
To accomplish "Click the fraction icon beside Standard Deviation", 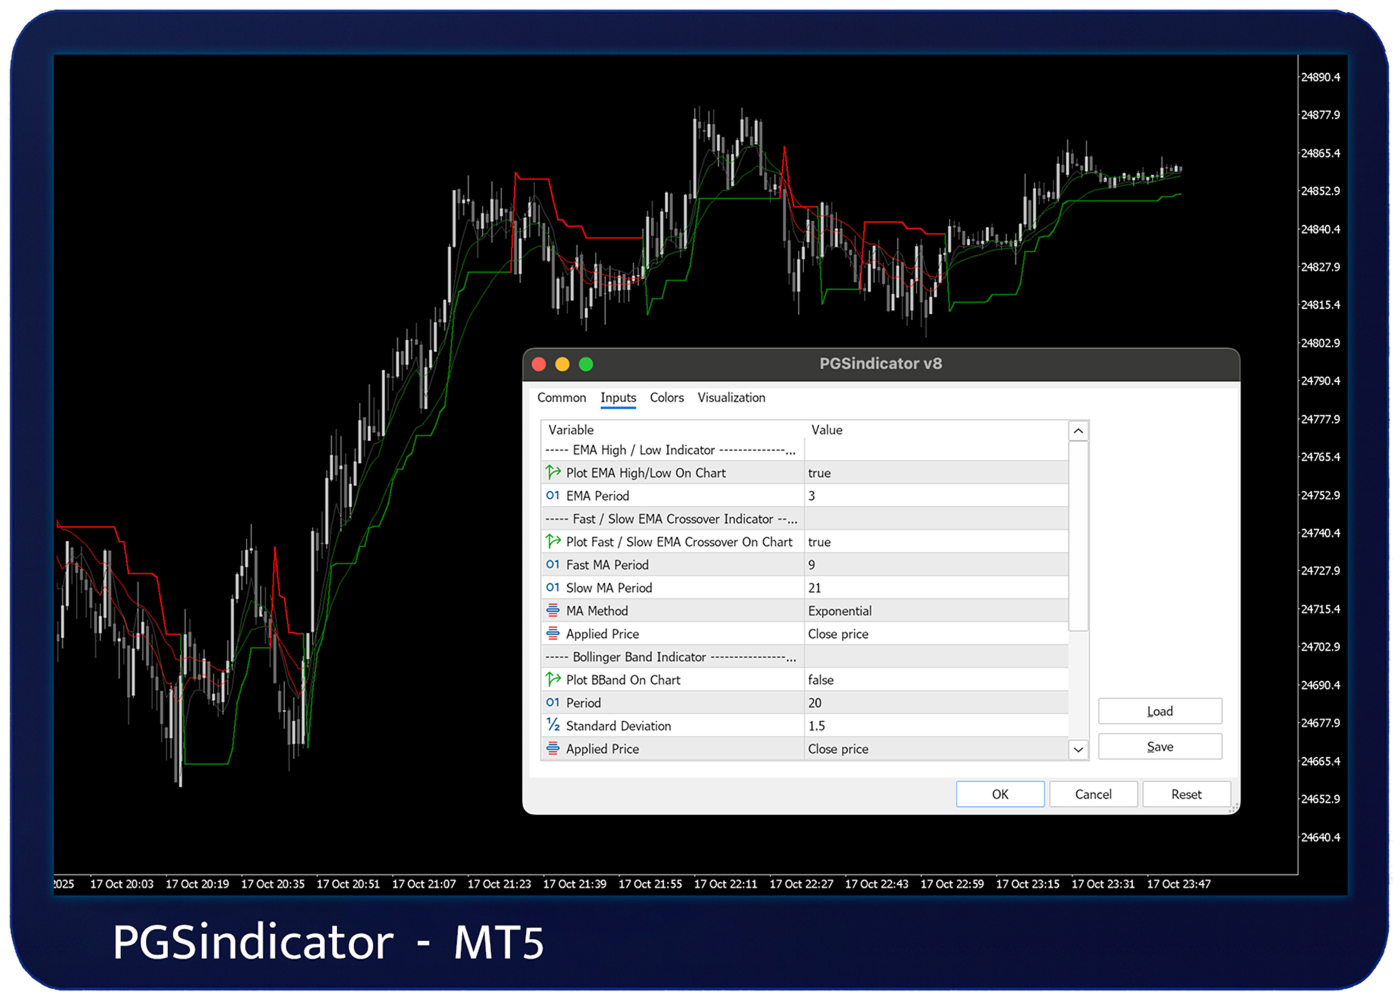I will coord(553,725).
